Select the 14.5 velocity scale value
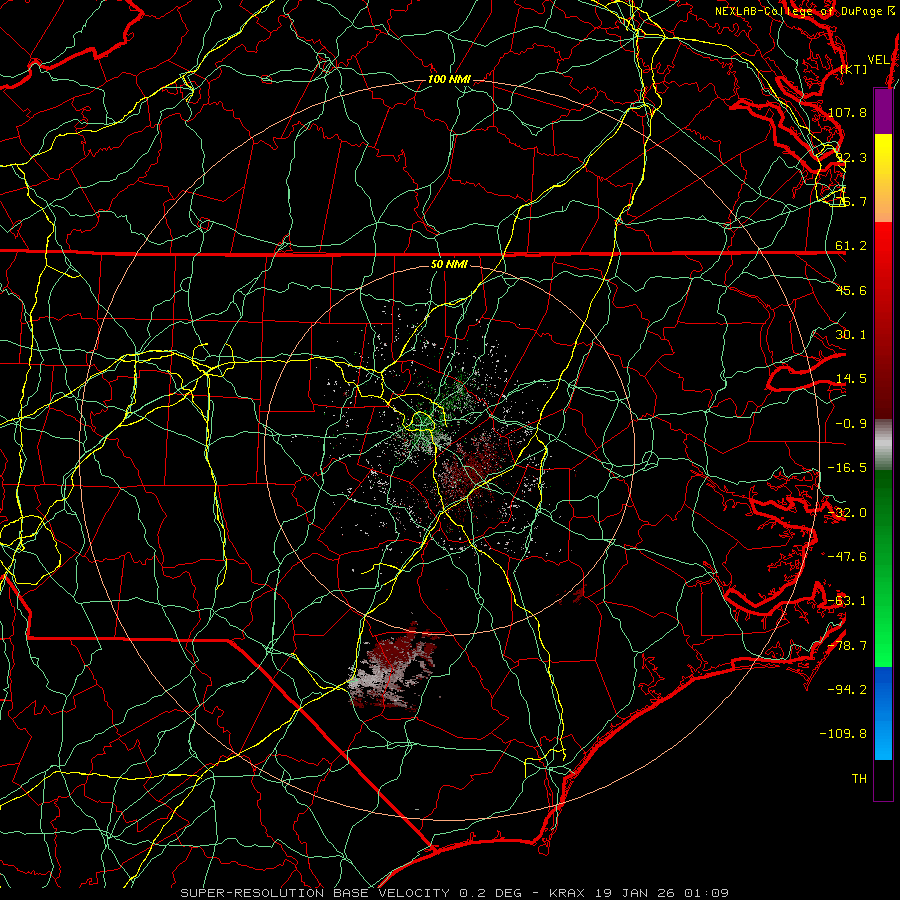Screen dimensions: 900x900 coord(851,379)
